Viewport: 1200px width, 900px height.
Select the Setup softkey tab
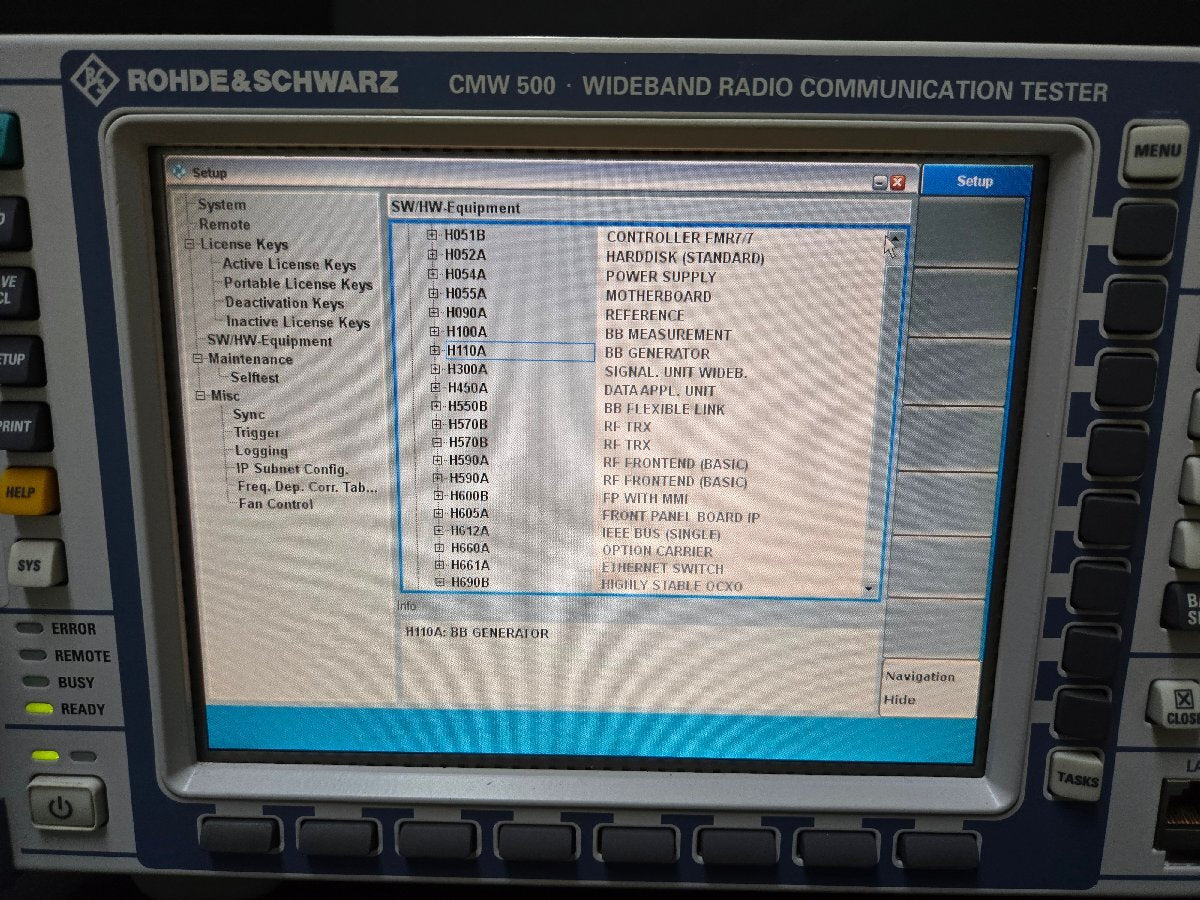pyautogui.click(x=975, y=181)
